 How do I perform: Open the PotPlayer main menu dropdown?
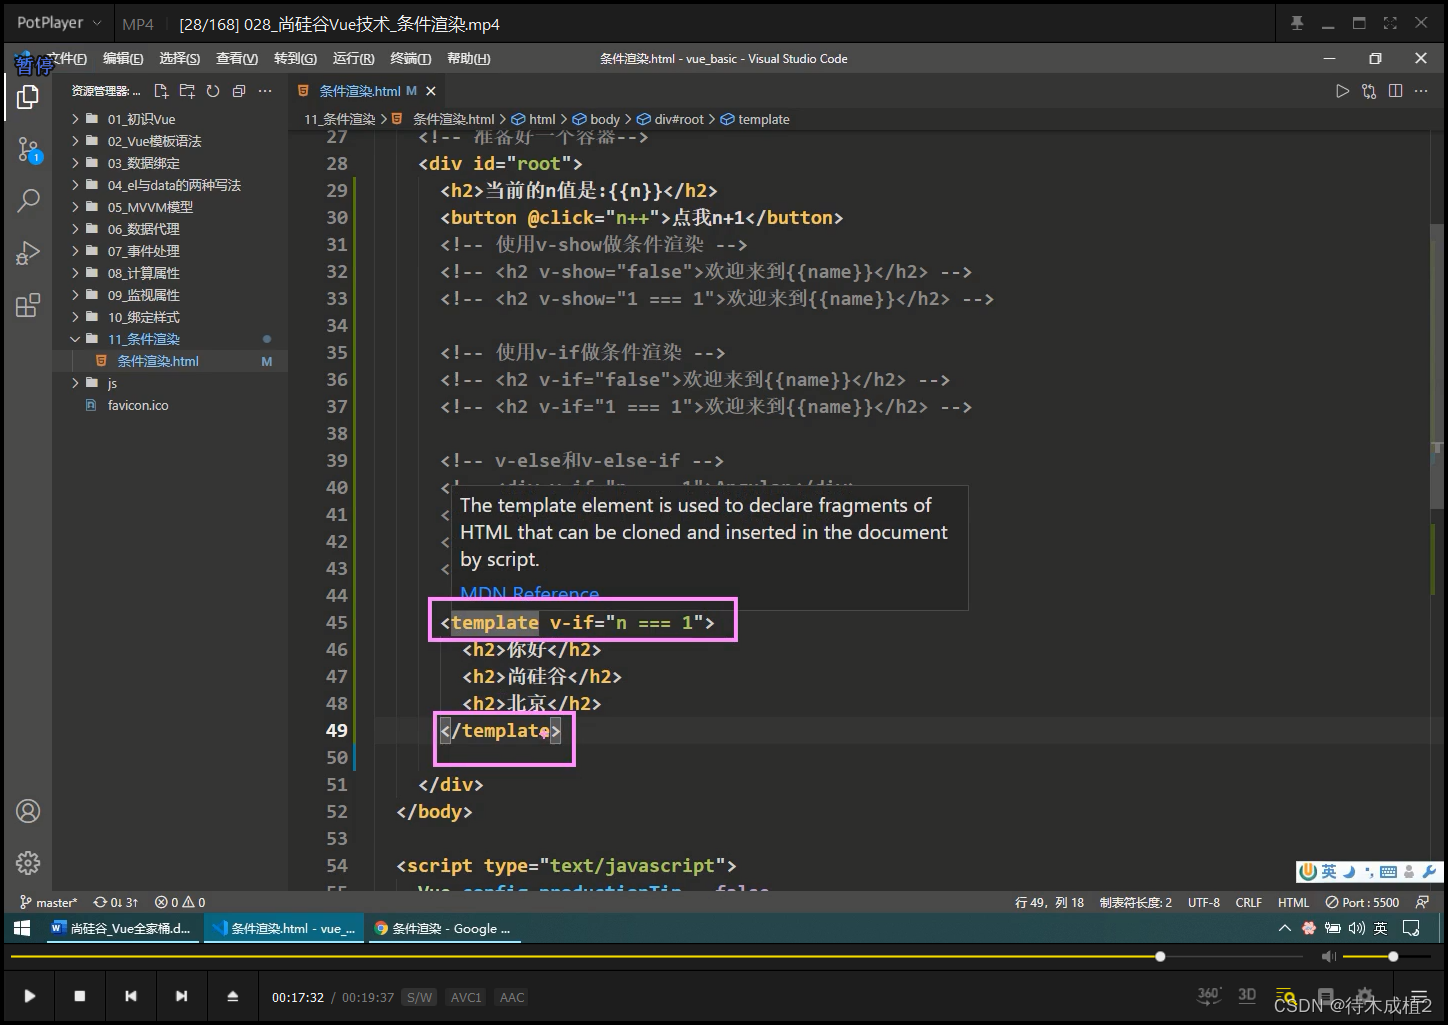(59, 23)
